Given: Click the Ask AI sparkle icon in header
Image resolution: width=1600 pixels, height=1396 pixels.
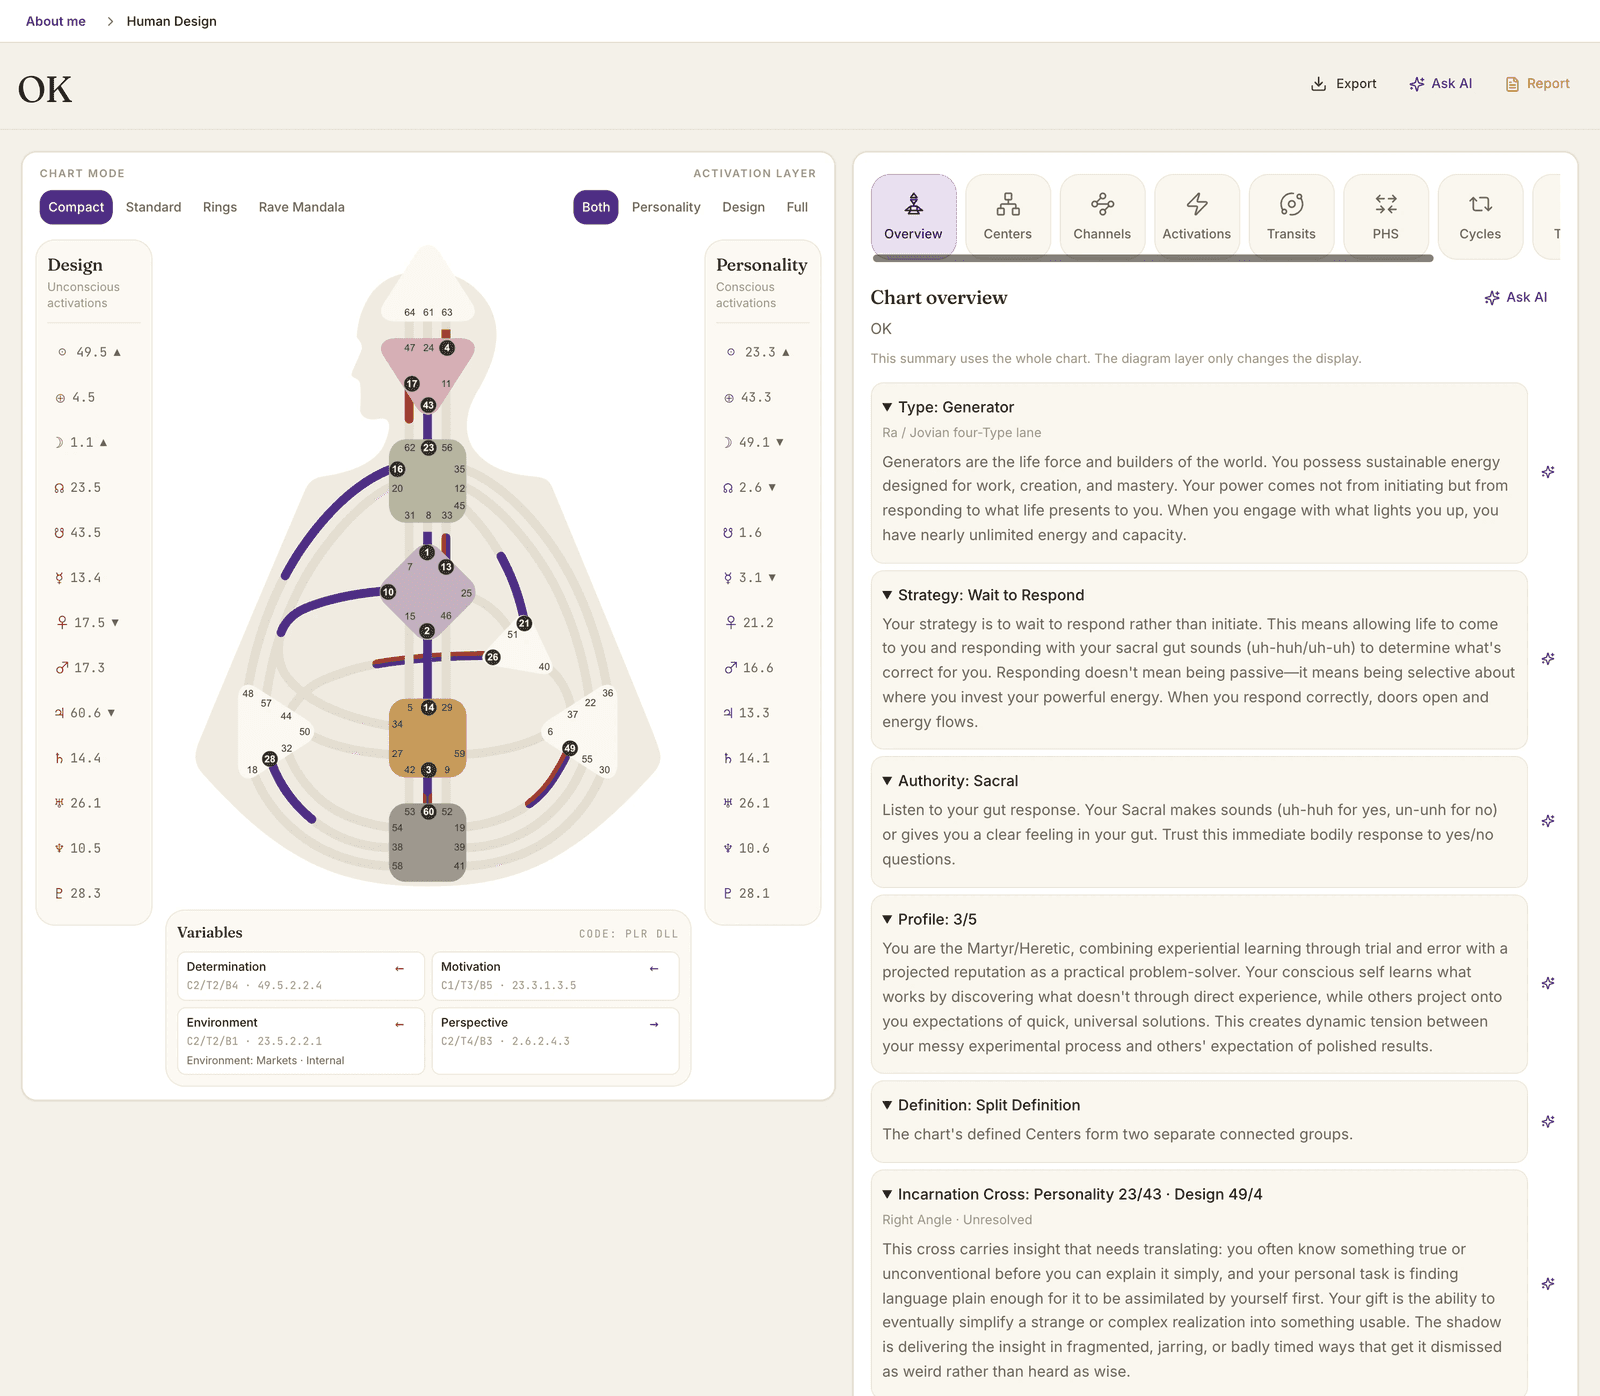Looking at the screenshot, I should click(x=1416, y=84).
